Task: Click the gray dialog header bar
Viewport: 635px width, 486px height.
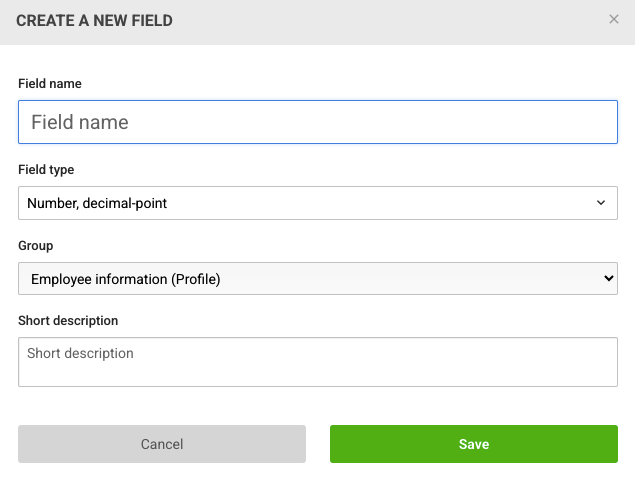Action: click(x=318, y=22)
